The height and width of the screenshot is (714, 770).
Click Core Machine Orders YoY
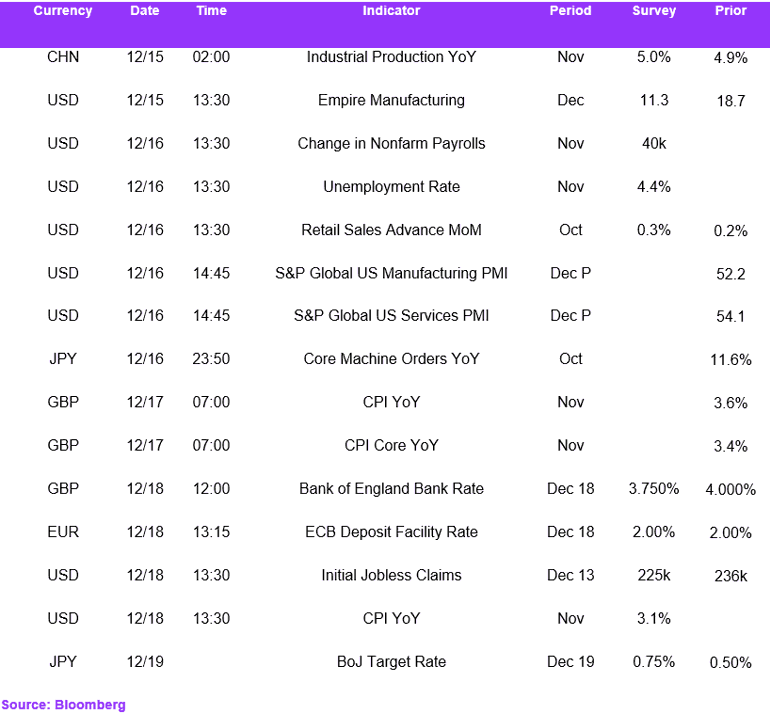[x=391, y=359]
